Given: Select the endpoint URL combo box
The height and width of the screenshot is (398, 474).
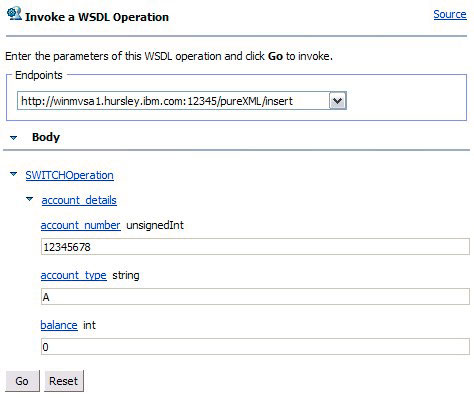Looking at the screenshot, I should point(182,101).
